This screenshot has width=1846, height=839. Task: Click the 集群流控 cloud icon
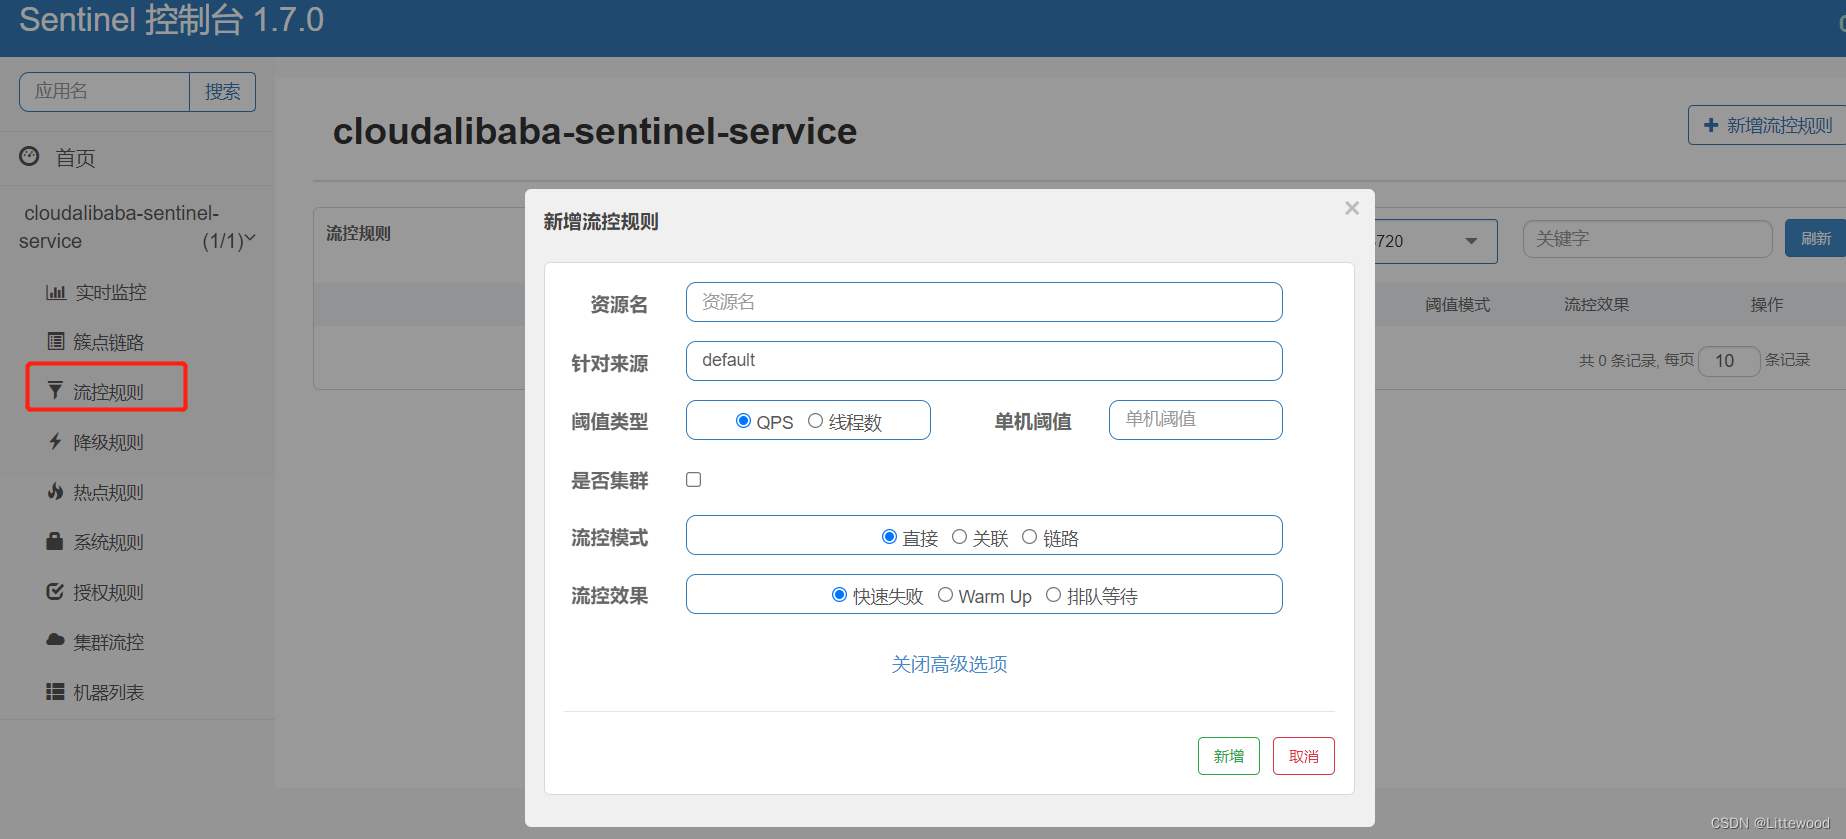coord(55,640)
